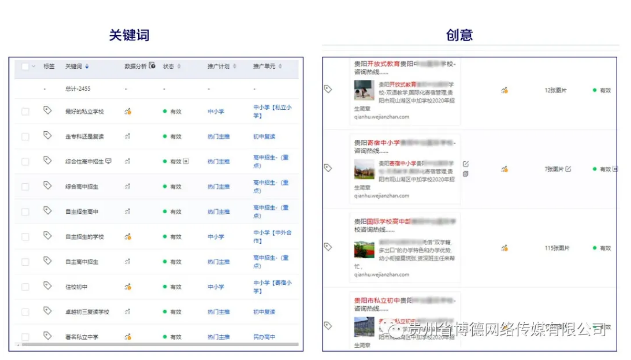631x360 pixels.
Task: Edit images via the pencil icon beside 7张图片
Action: click(x=568, y=169)
